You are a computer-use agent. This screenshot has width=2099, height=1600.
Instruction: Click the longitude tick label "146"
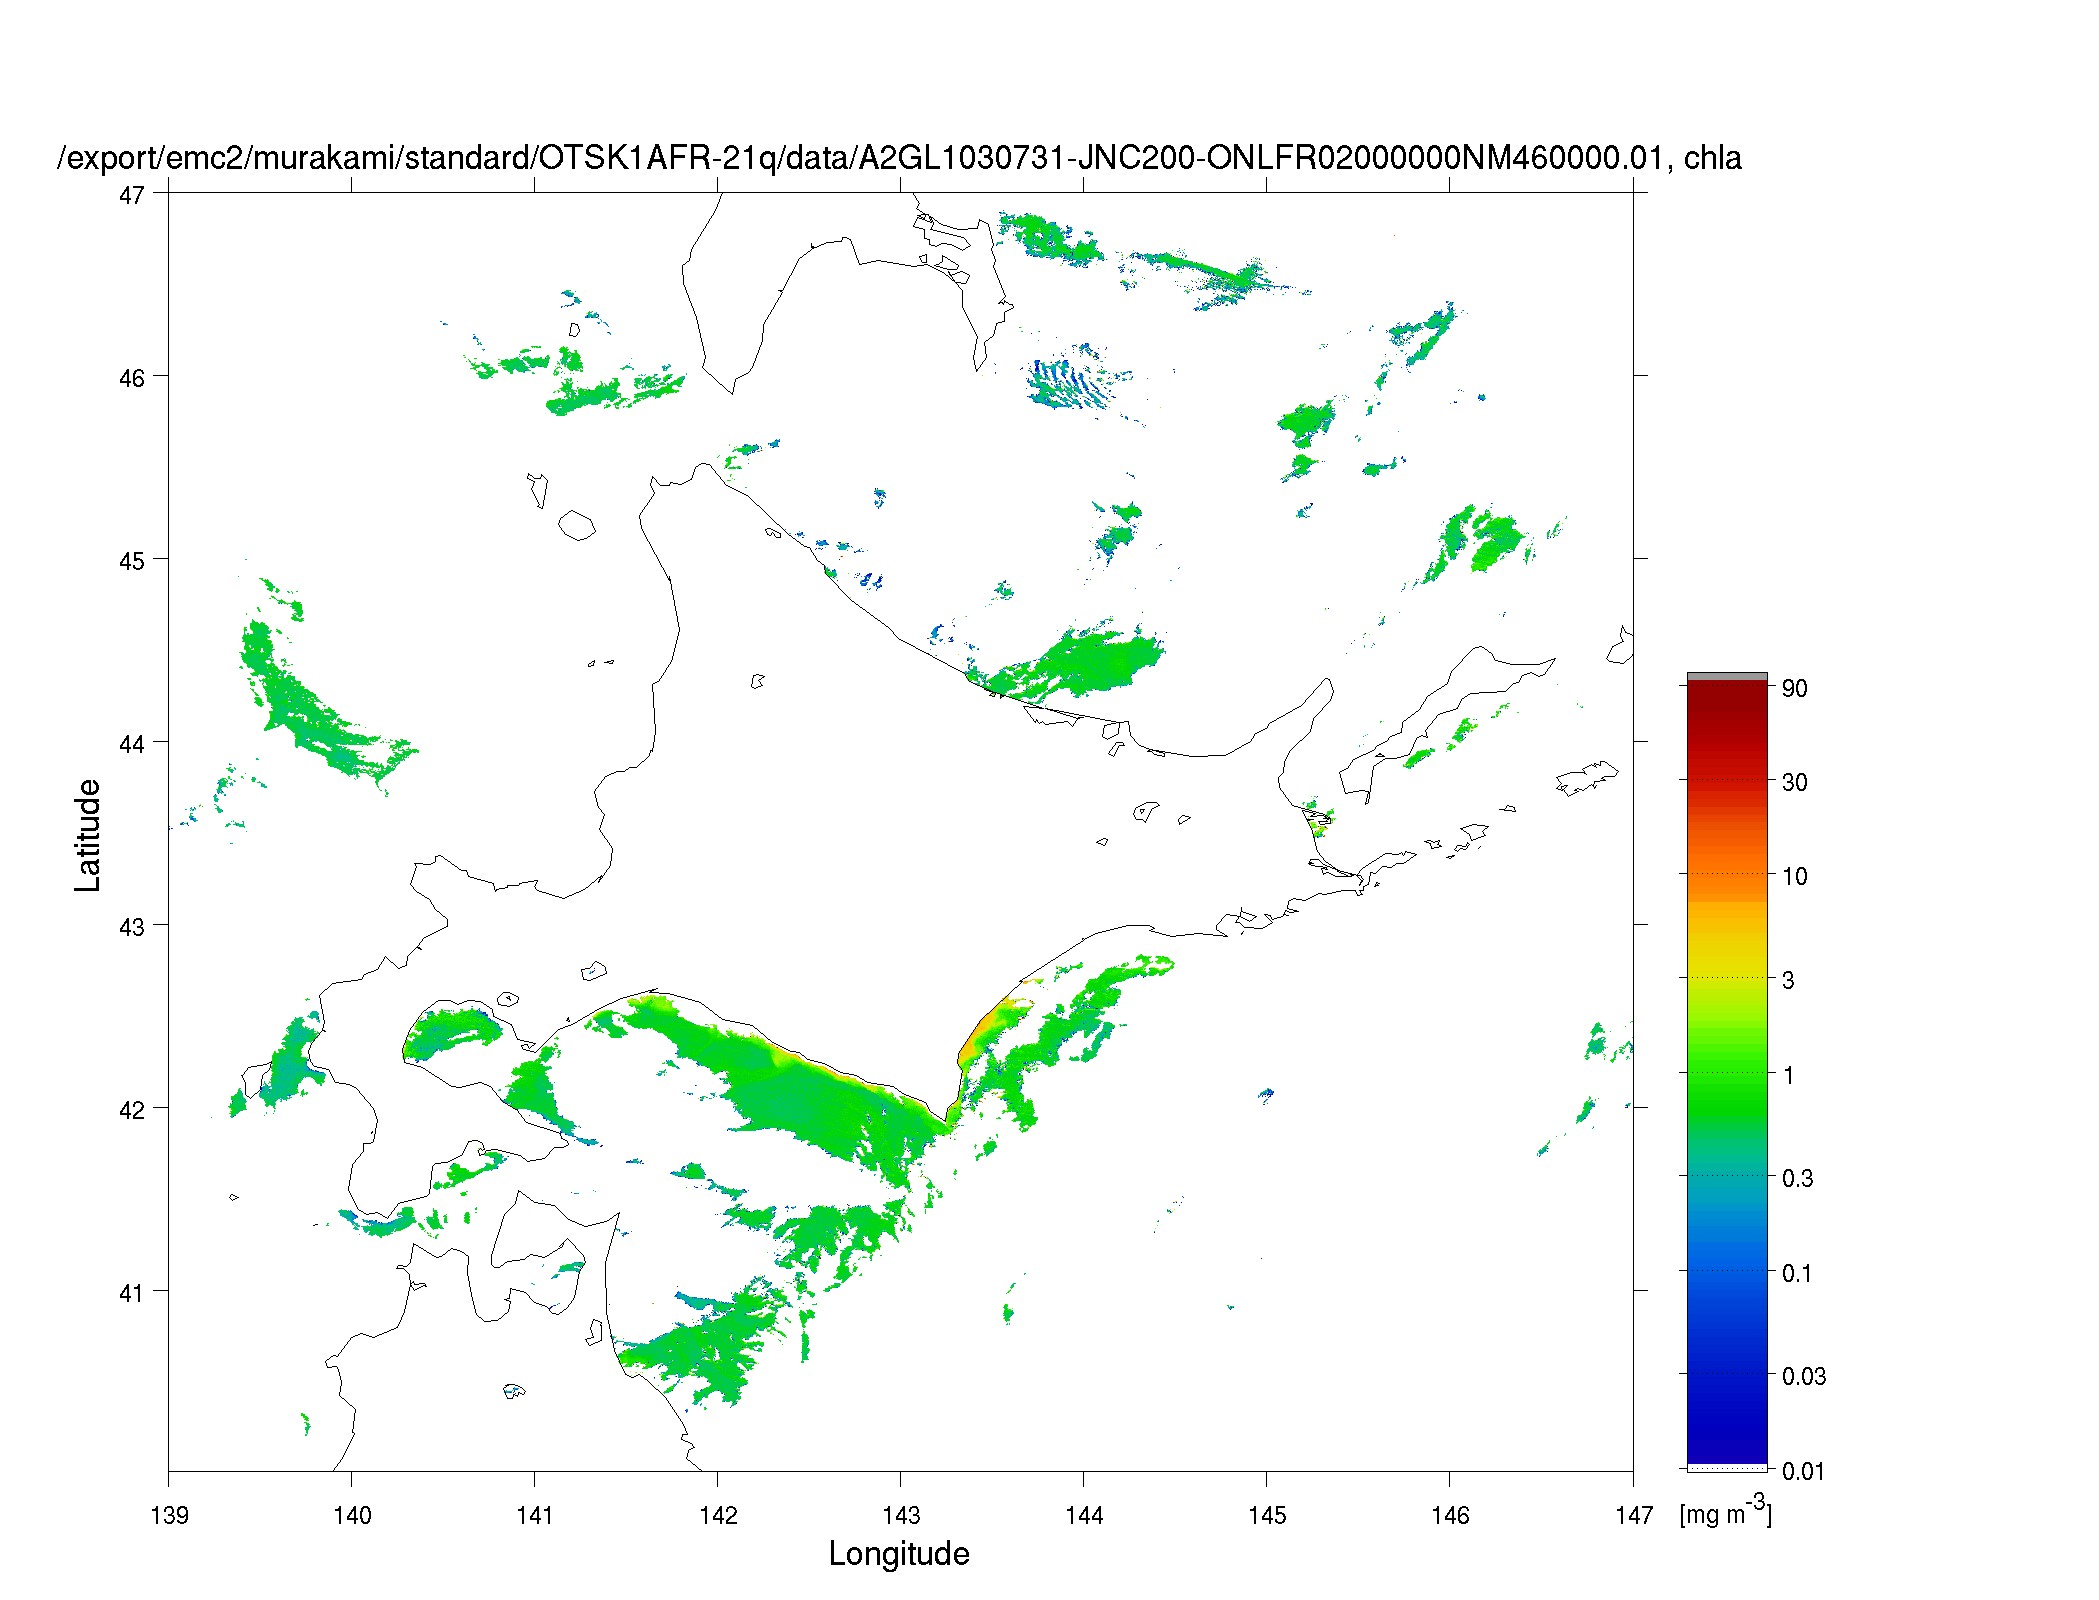click(1450, 1515)
